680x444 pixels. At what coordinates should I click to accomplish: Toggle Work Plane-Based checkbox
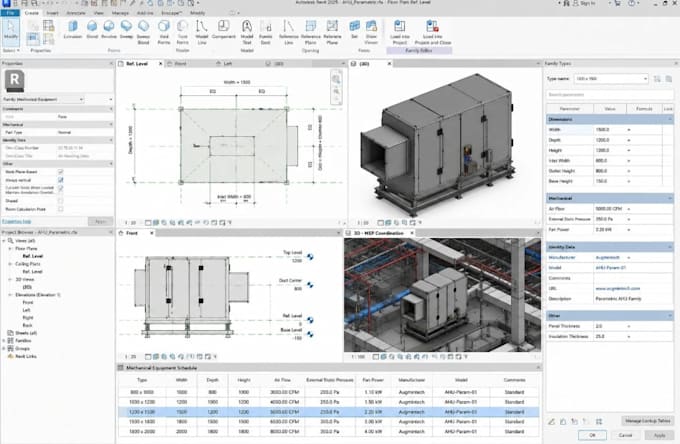tap(60, 172)
